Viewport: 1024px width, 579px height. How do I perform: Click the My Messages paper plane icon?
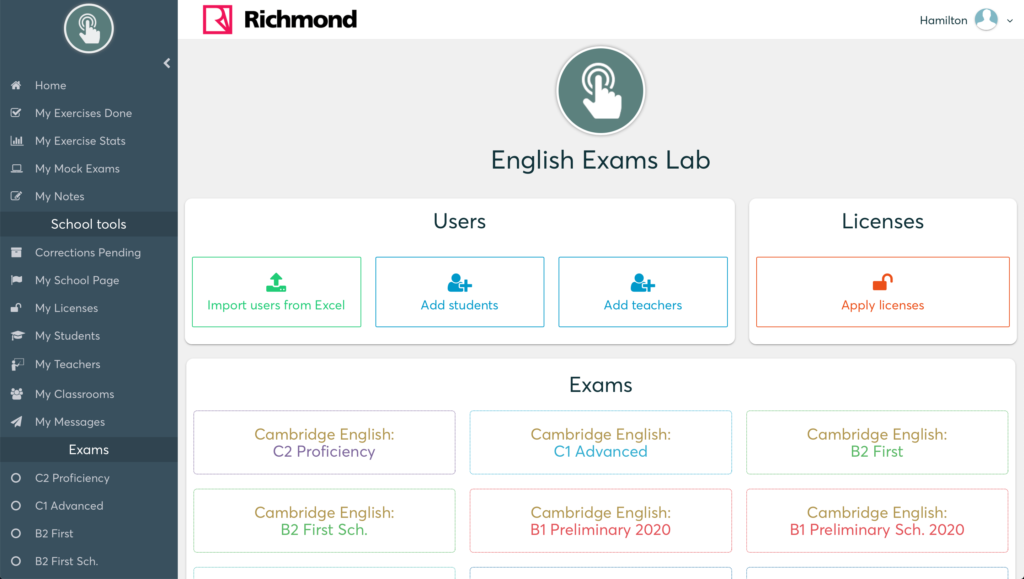pos(16,422)
